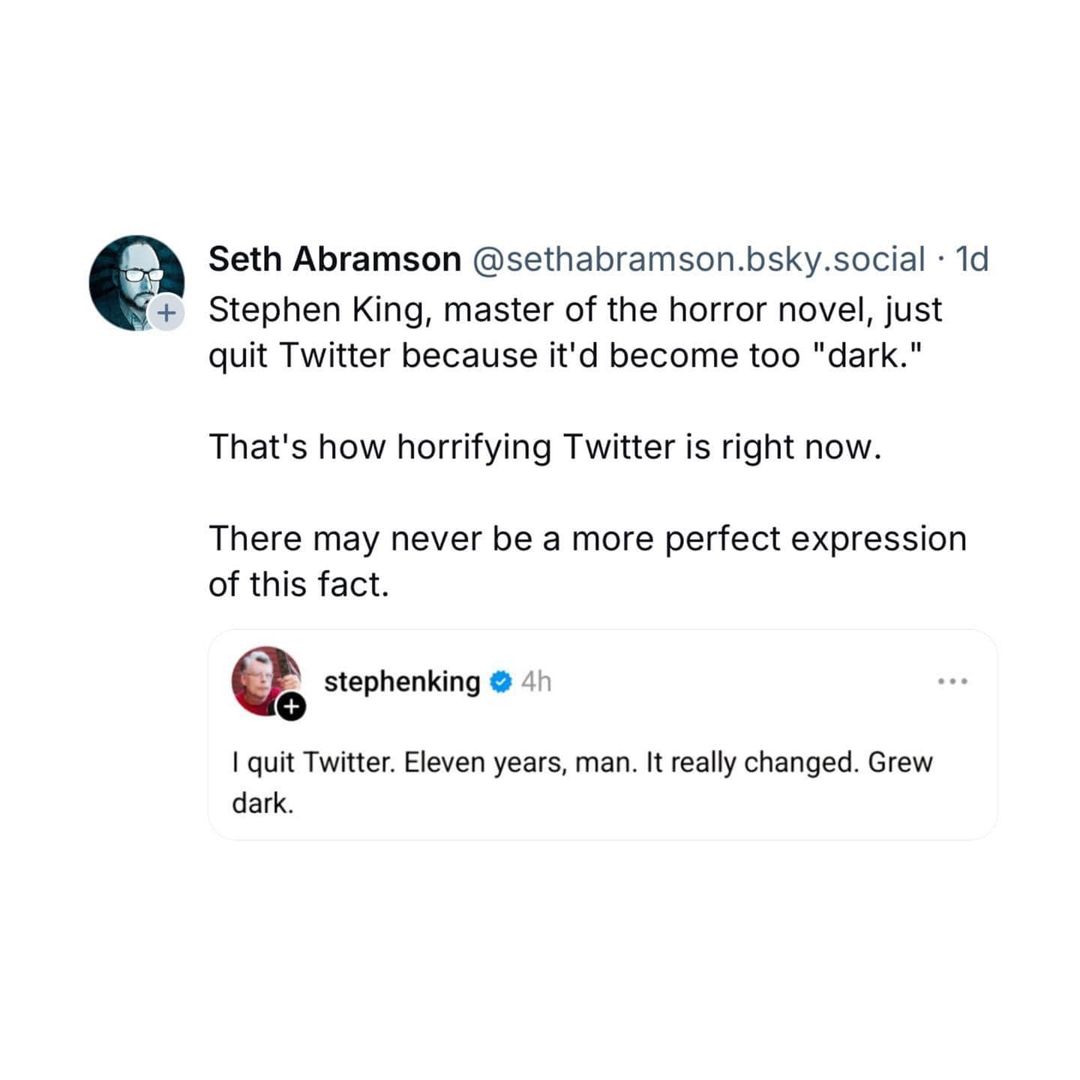
Task: Open the three-dot menu on the quoted post
Action: pos(952,681)
